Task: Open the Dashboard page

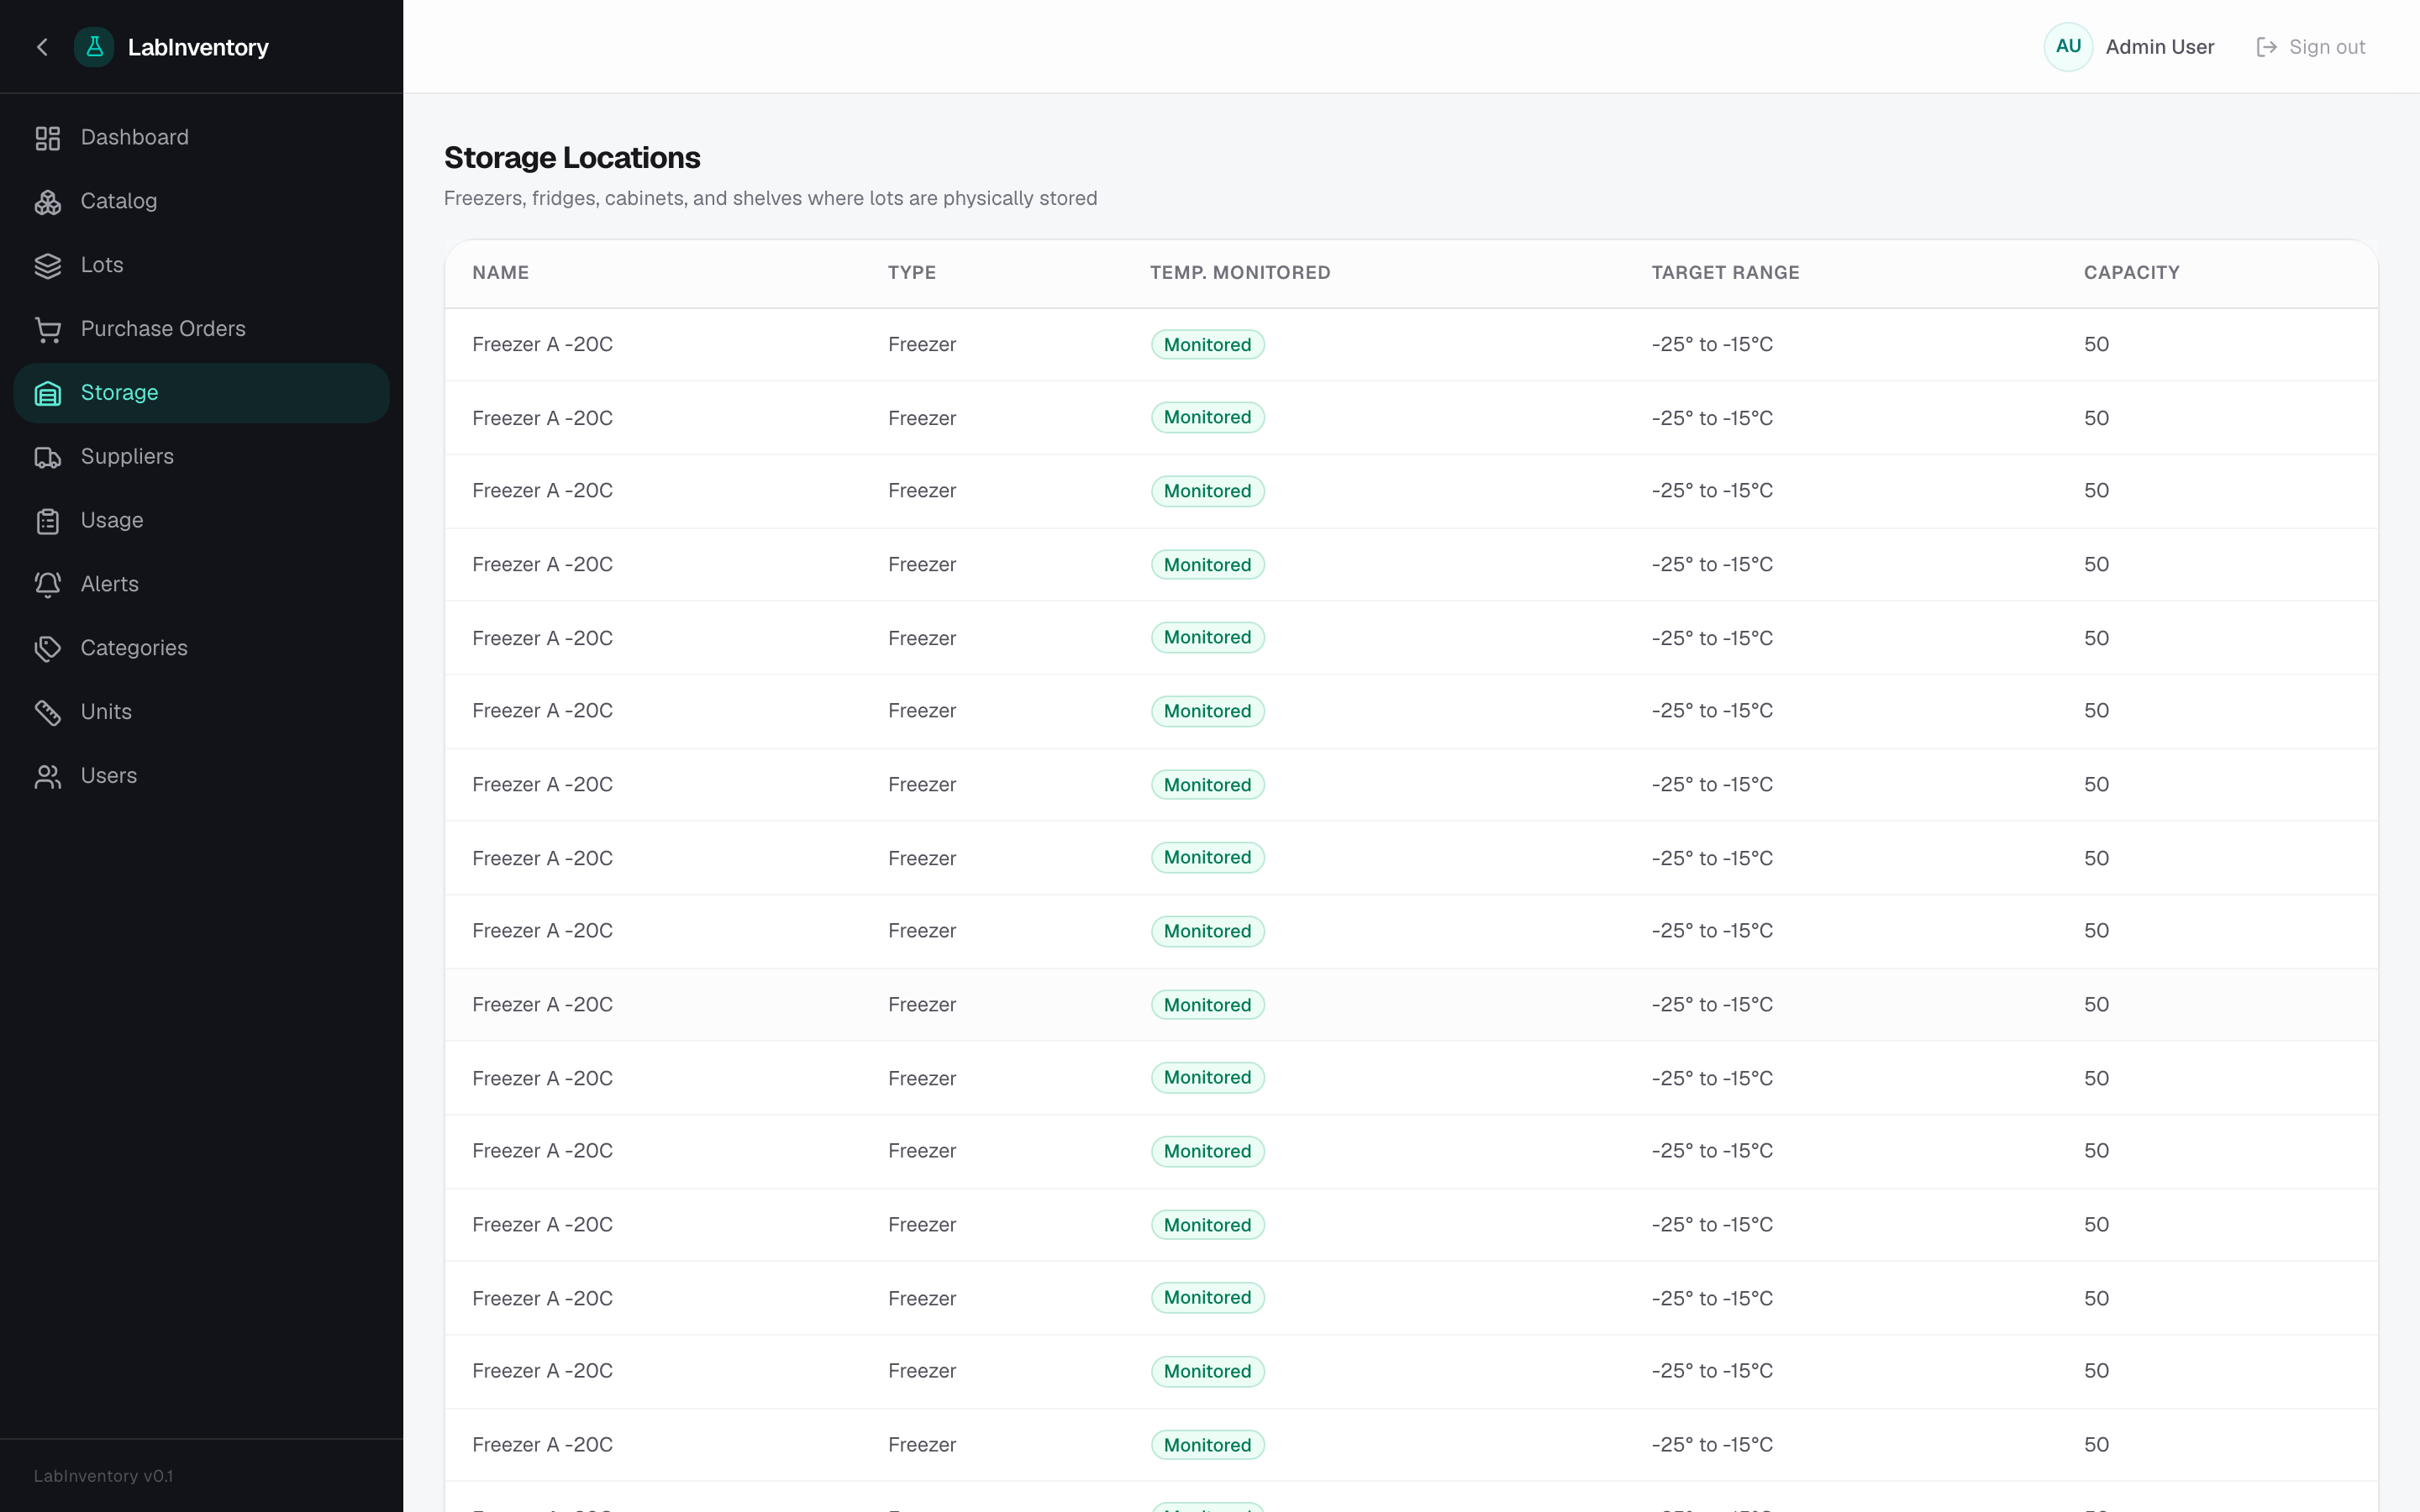Action: 201,138
